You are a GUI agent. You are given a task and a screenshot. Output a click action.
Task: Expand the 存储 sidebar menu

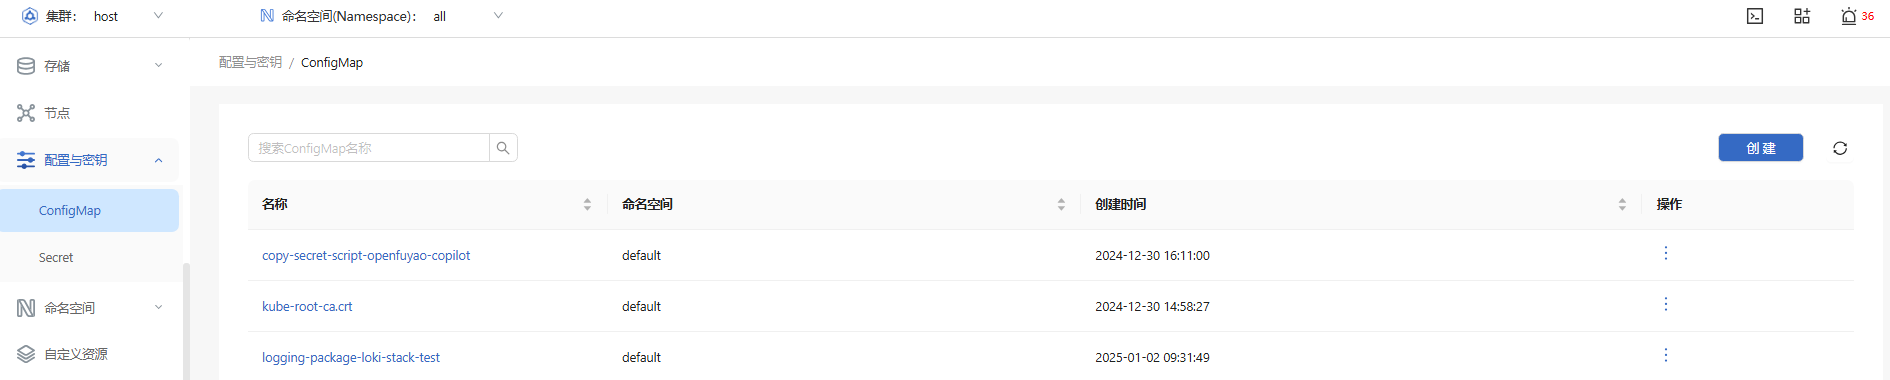(90, 66)
